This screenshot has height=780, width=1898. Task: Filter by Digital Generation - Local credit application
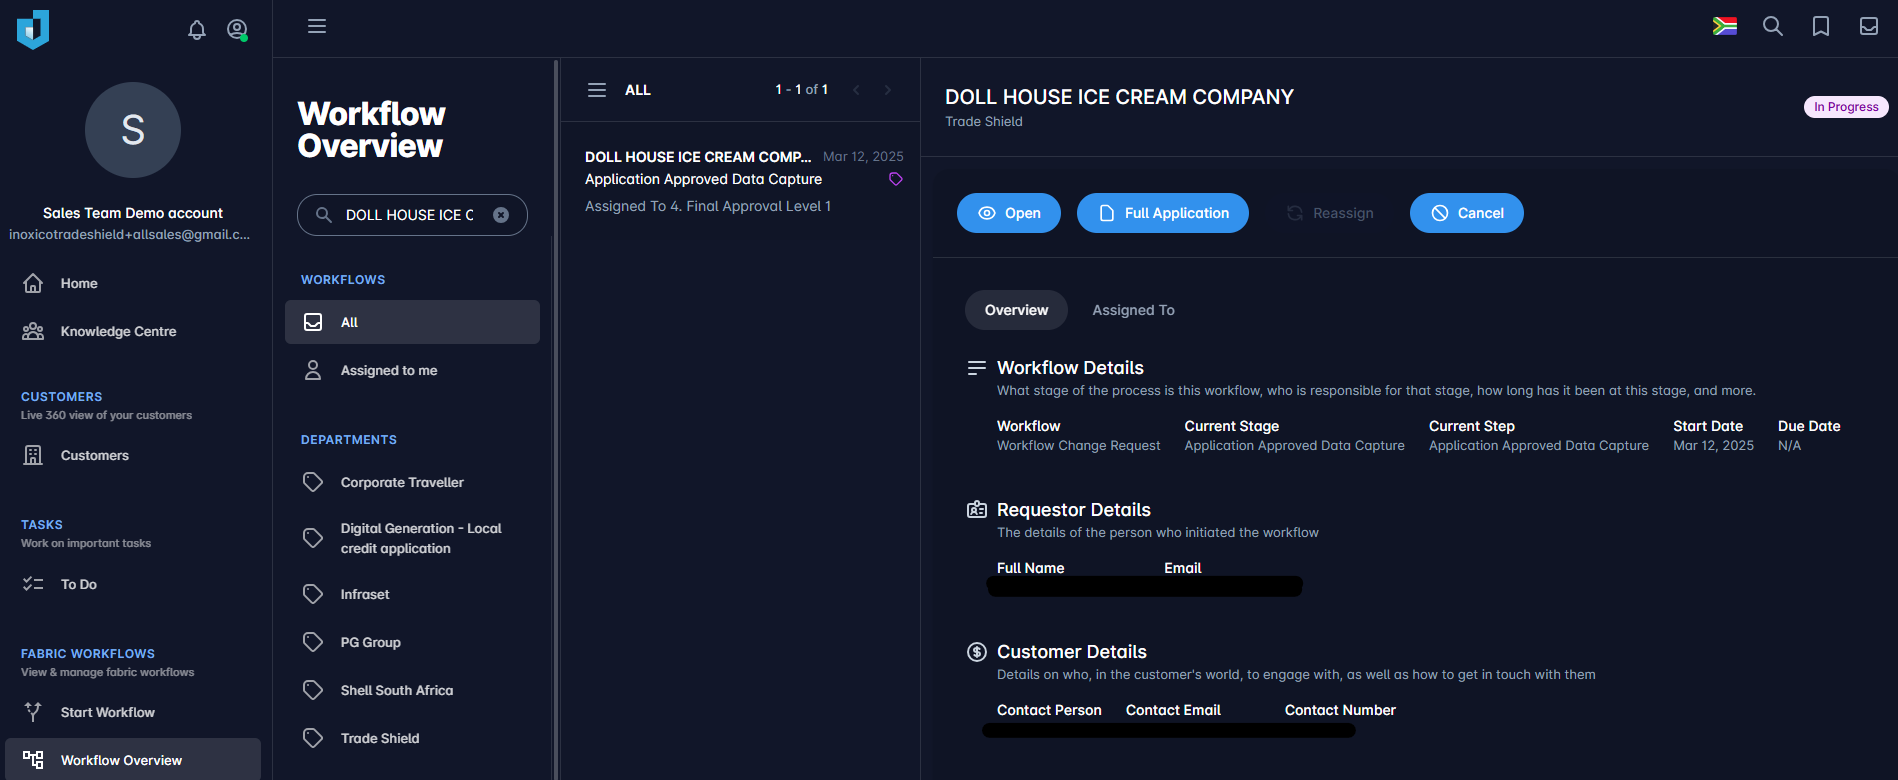(x=412, y=538)
